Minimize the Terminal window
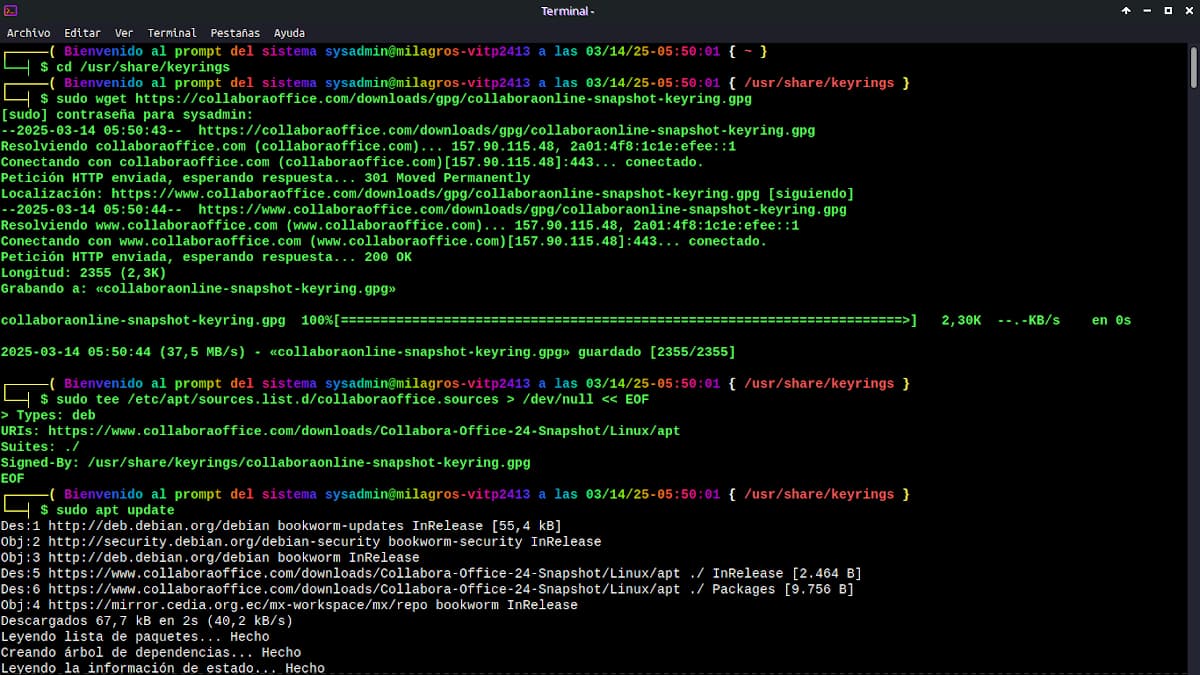This screenshot has height=675, width=1200. (x=1147, y=11)
